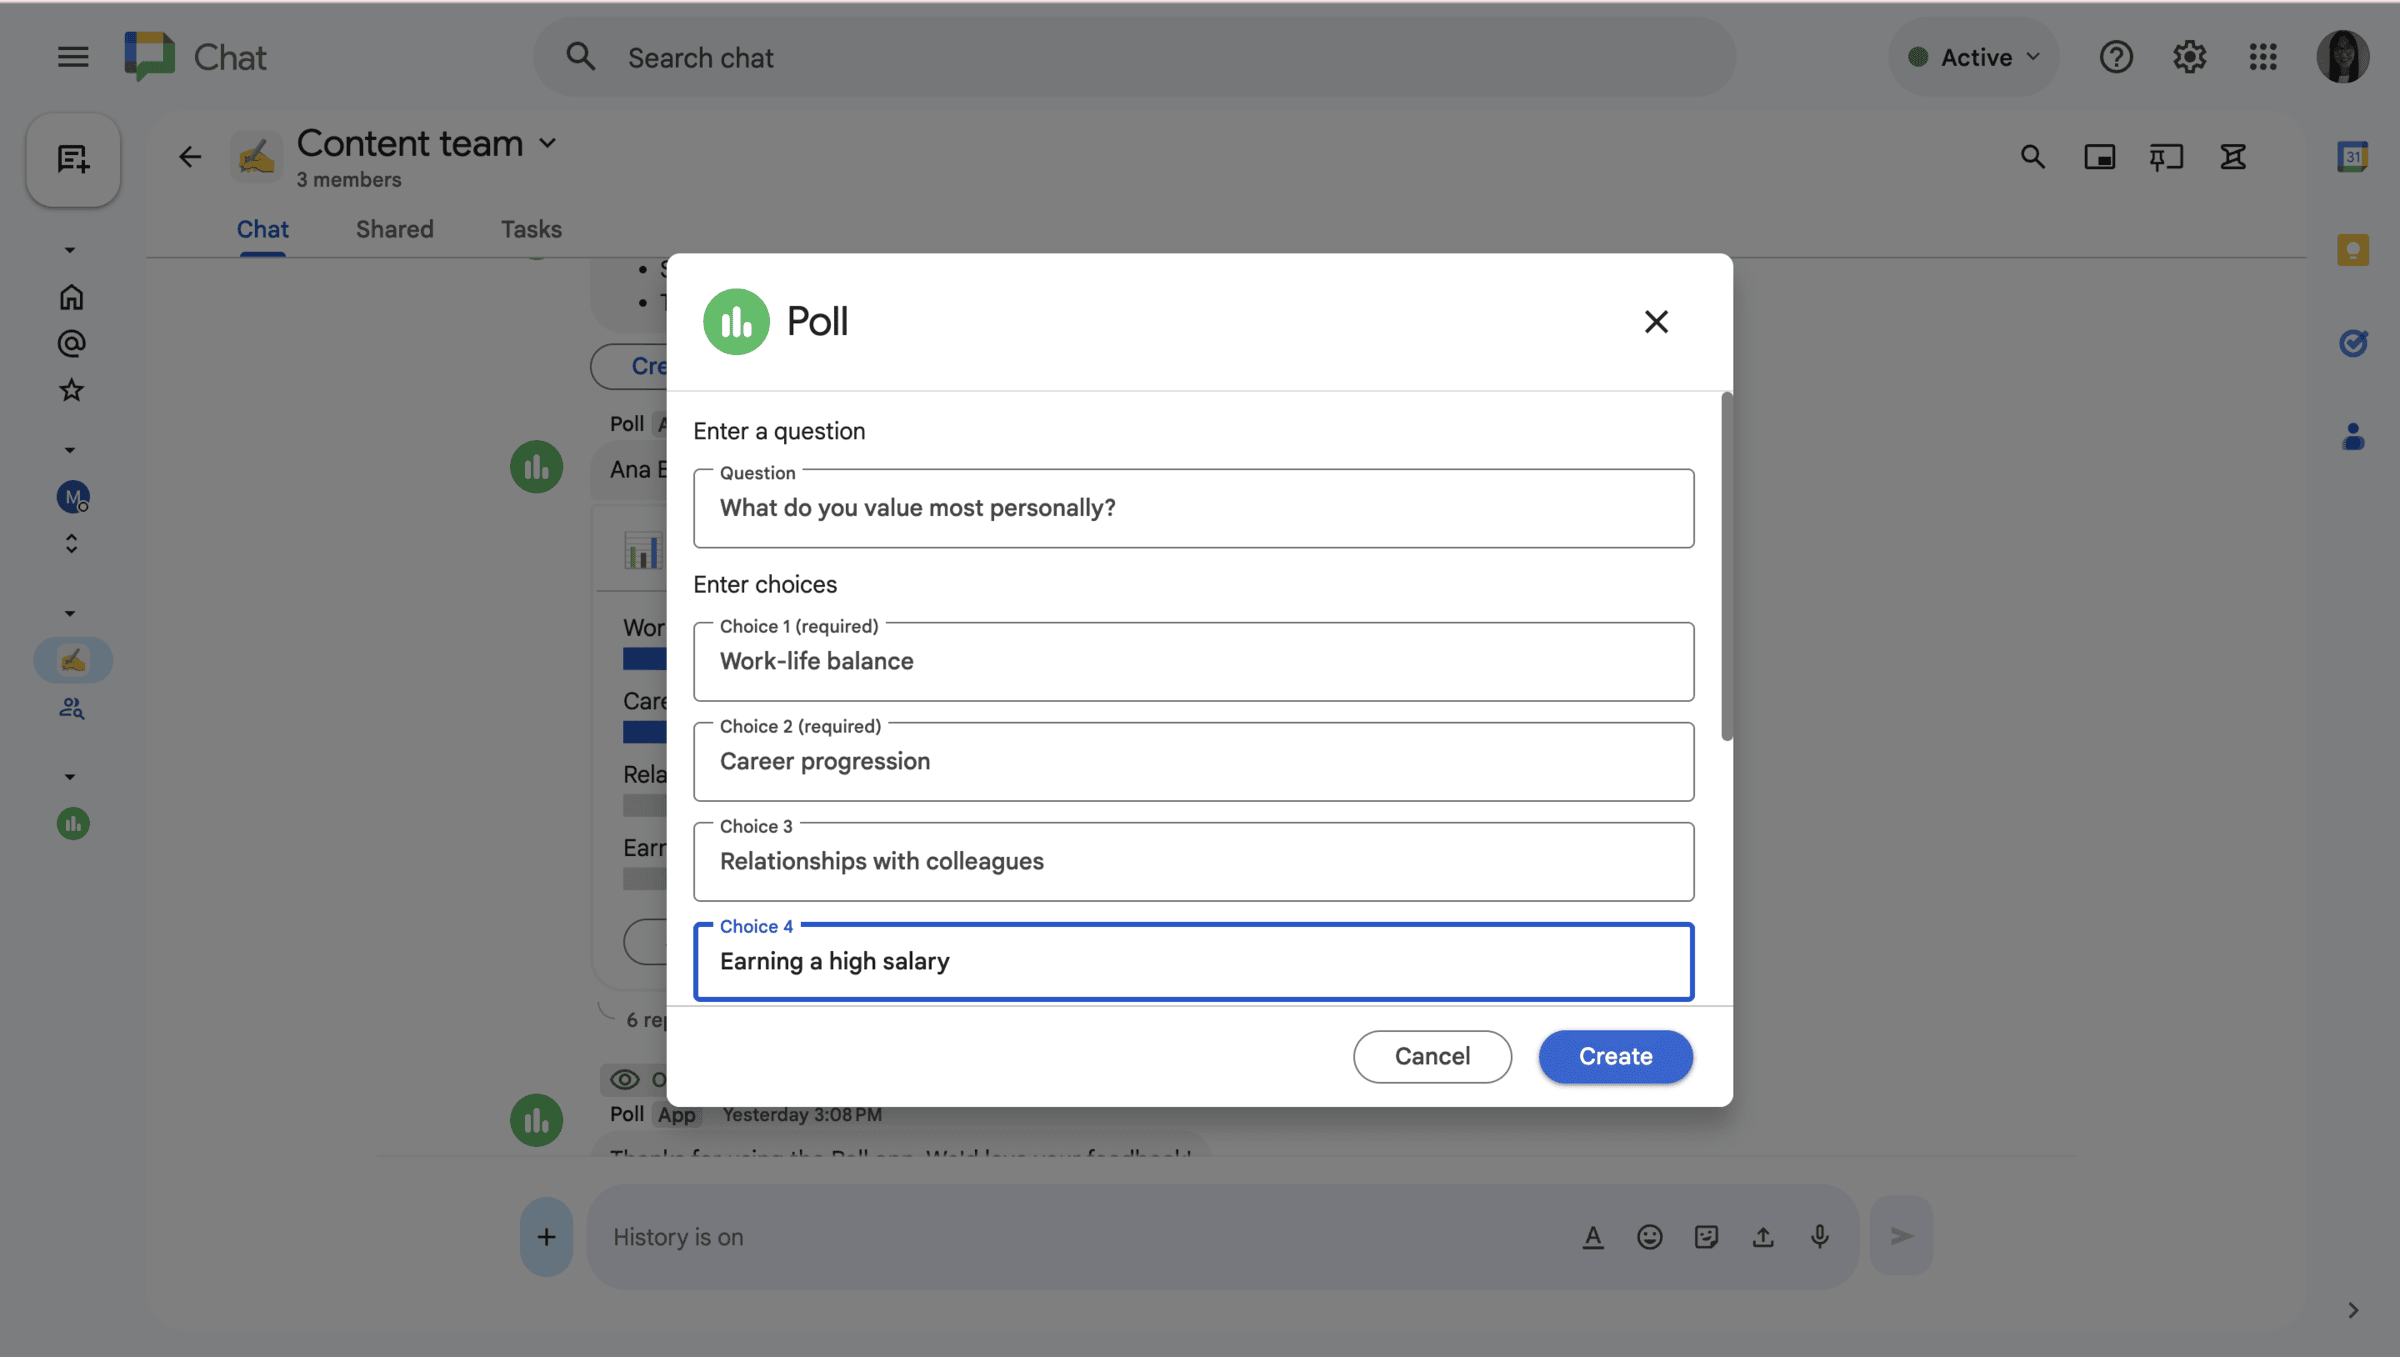Upload a file to the conversation

(1763, 1237)
